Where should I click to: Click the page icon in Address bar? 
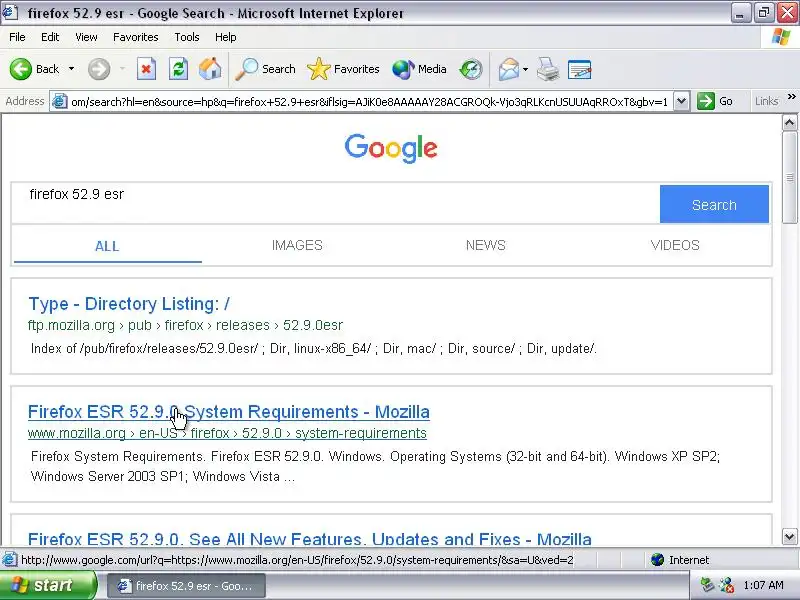60,102
